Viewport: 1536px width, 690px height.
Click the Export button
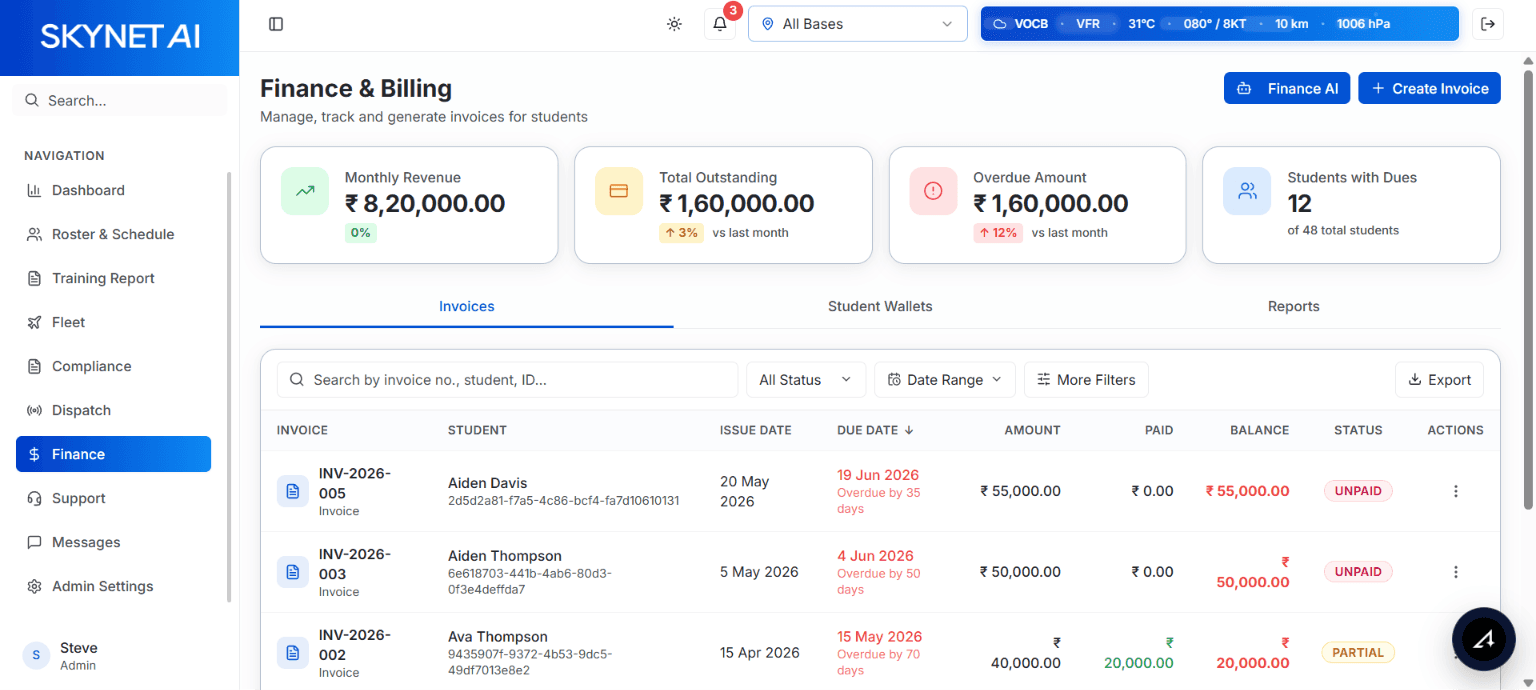[x=1439, y=380]
